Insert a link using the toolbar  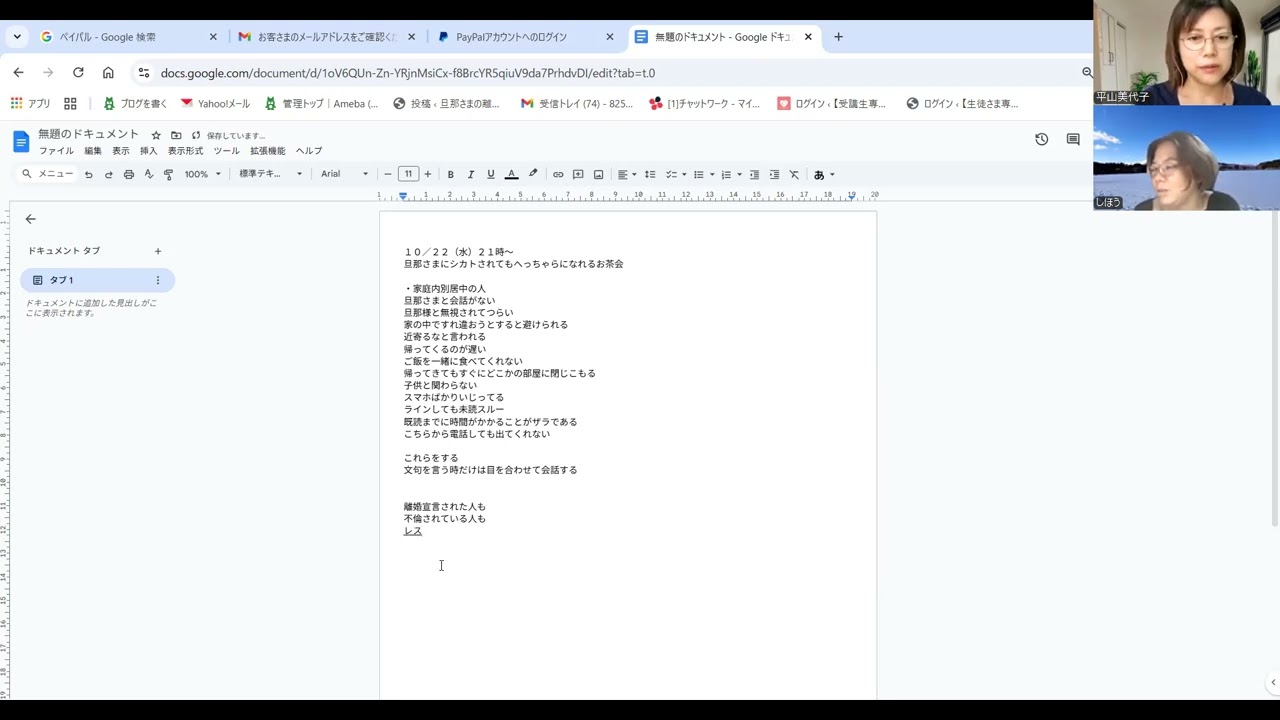558,174
